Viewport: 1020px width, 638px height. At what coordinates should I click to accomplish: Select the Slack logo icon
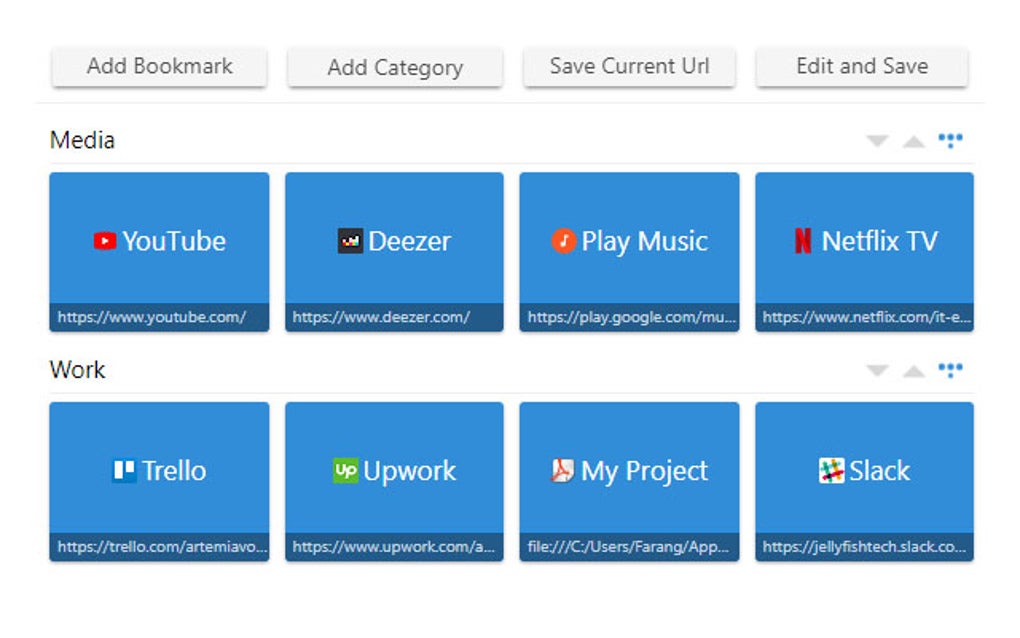(831, 470)
